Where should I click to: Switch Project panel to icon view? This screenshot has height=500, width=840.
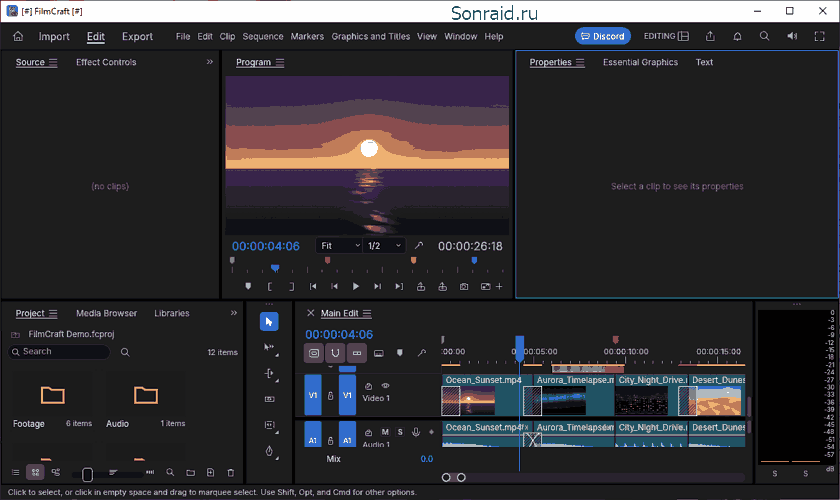click(x=35, y=472)
